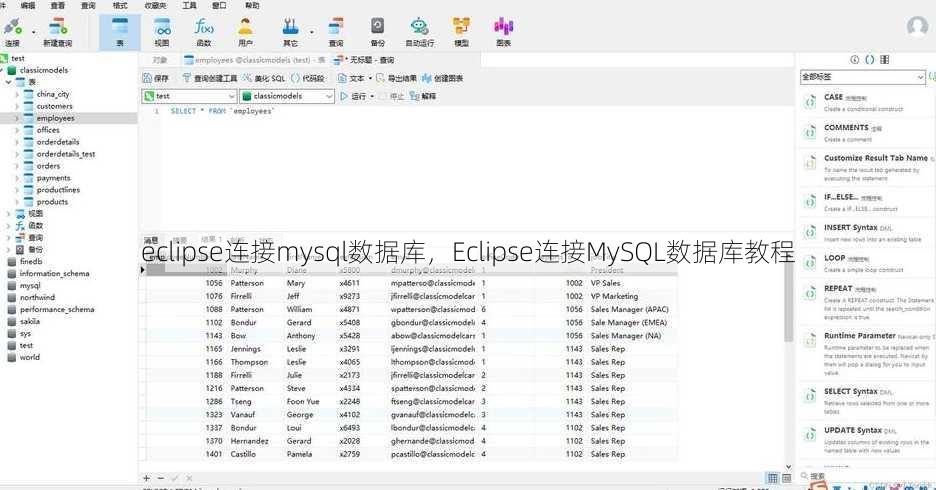Delete a record with the minus button below results
936x490 pixels.
161,478
